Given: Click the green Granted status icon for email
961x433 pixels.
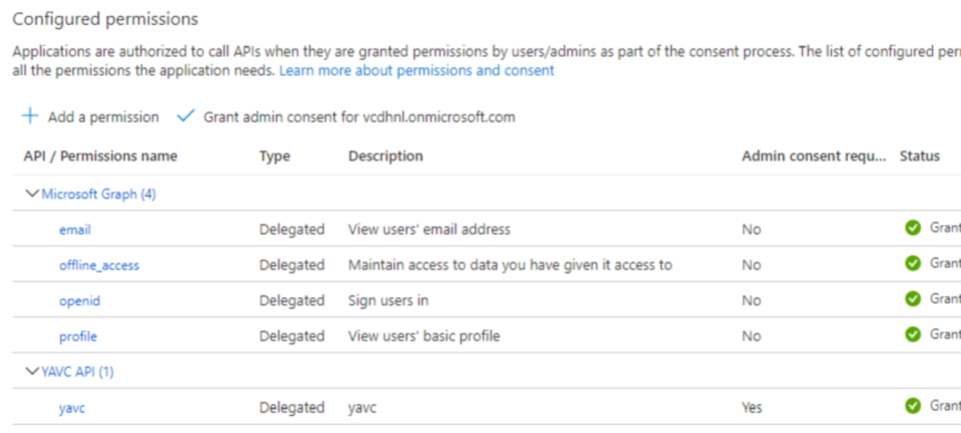Looking at the screenshot, I should pyautogui.click(x=913, y=228).
